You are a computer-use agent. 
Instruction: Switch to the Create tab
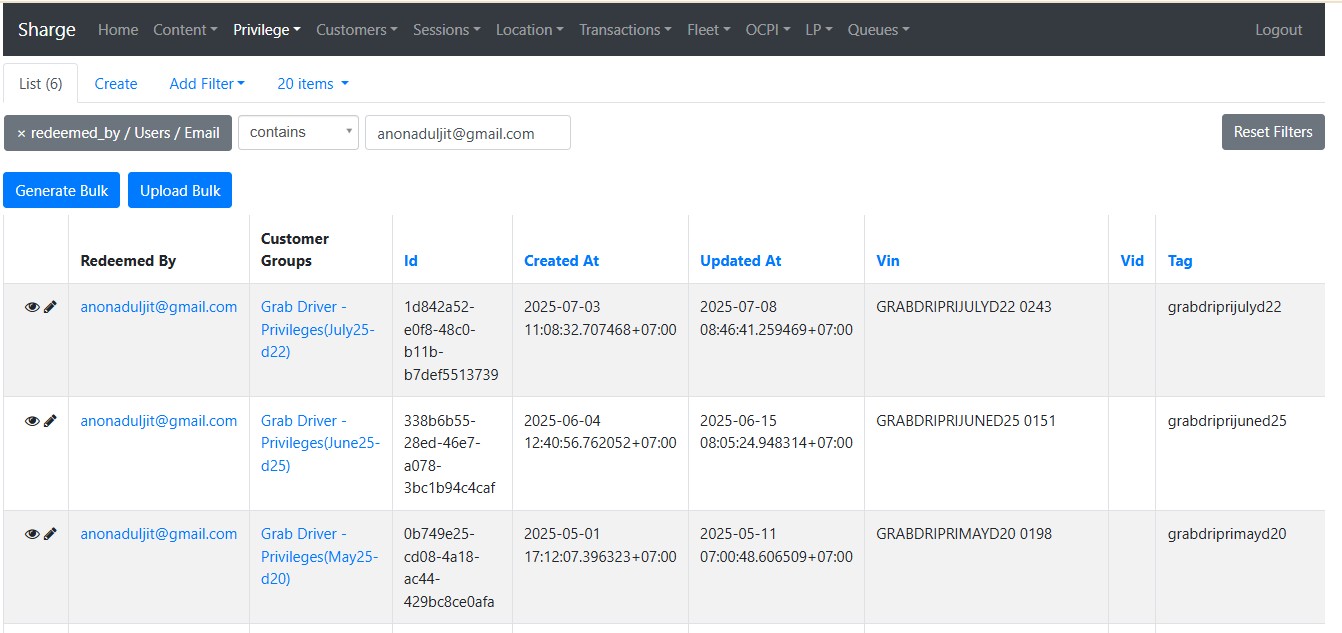pyautogui.click(x=116, y=84)
